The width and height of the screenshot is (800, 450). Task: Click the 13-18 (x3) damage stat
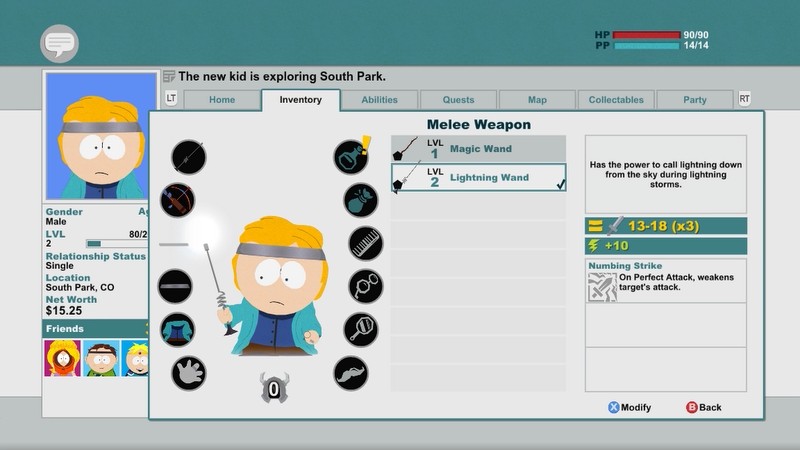pos(663,226)
